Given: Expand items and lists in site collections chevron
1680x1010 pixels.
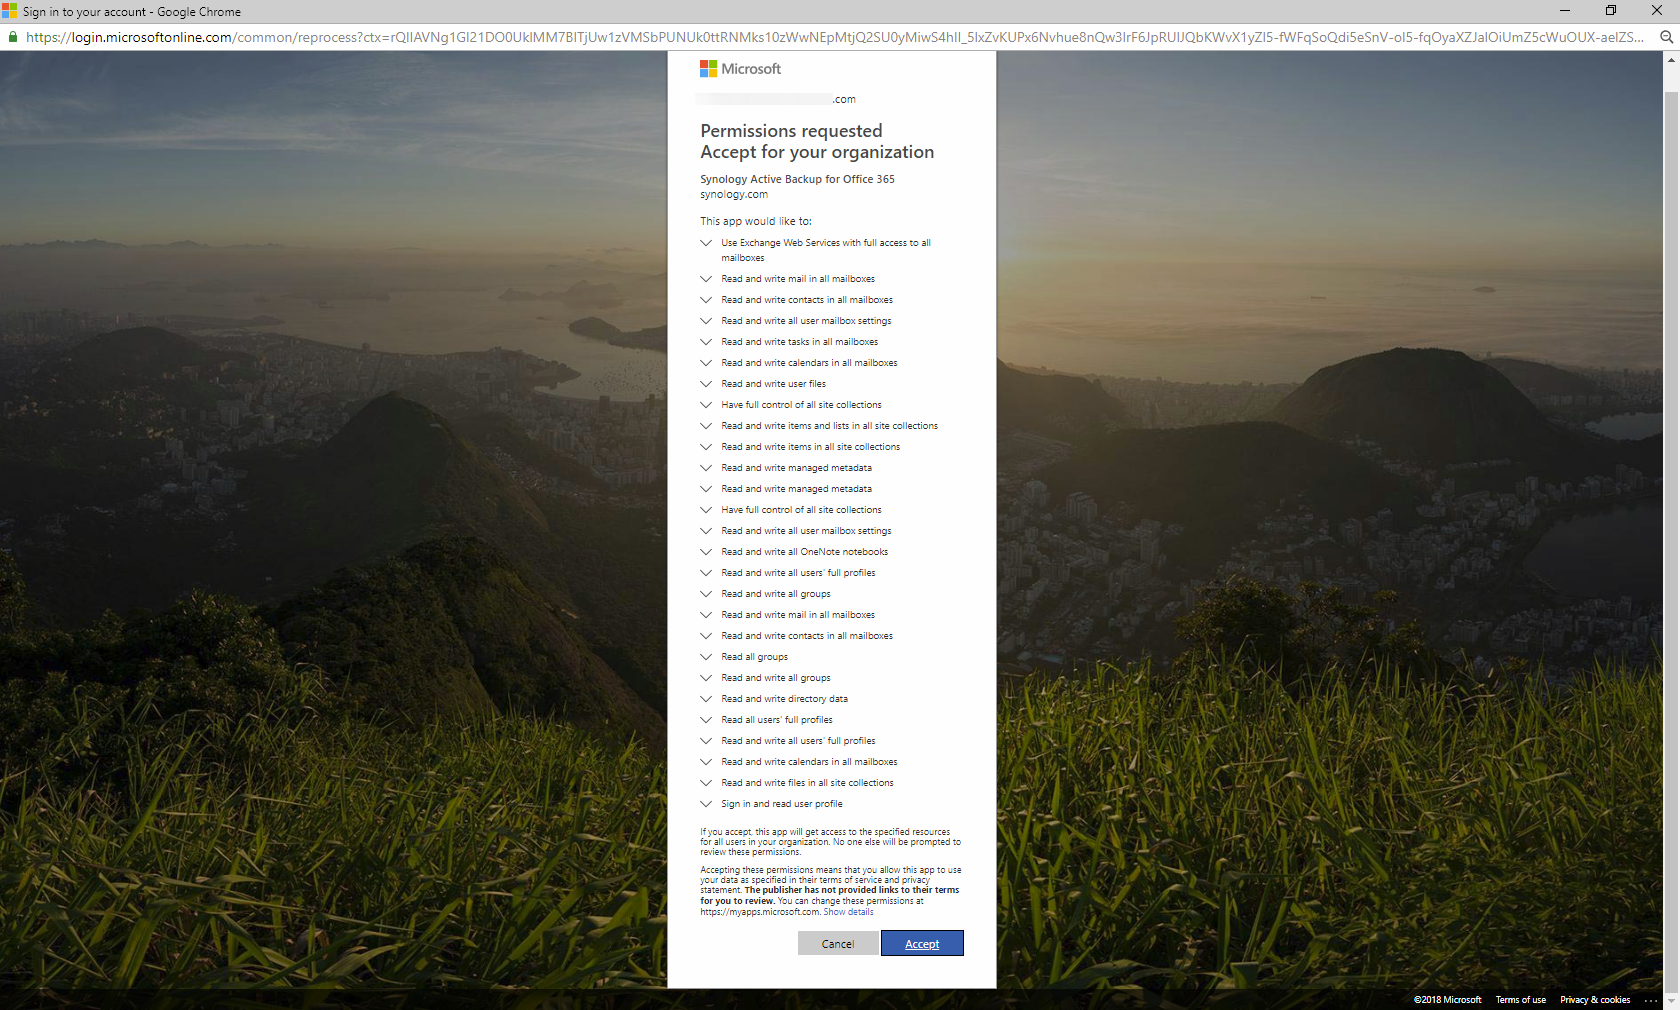Looking at the screenshot, I should [x=706, y=426].
